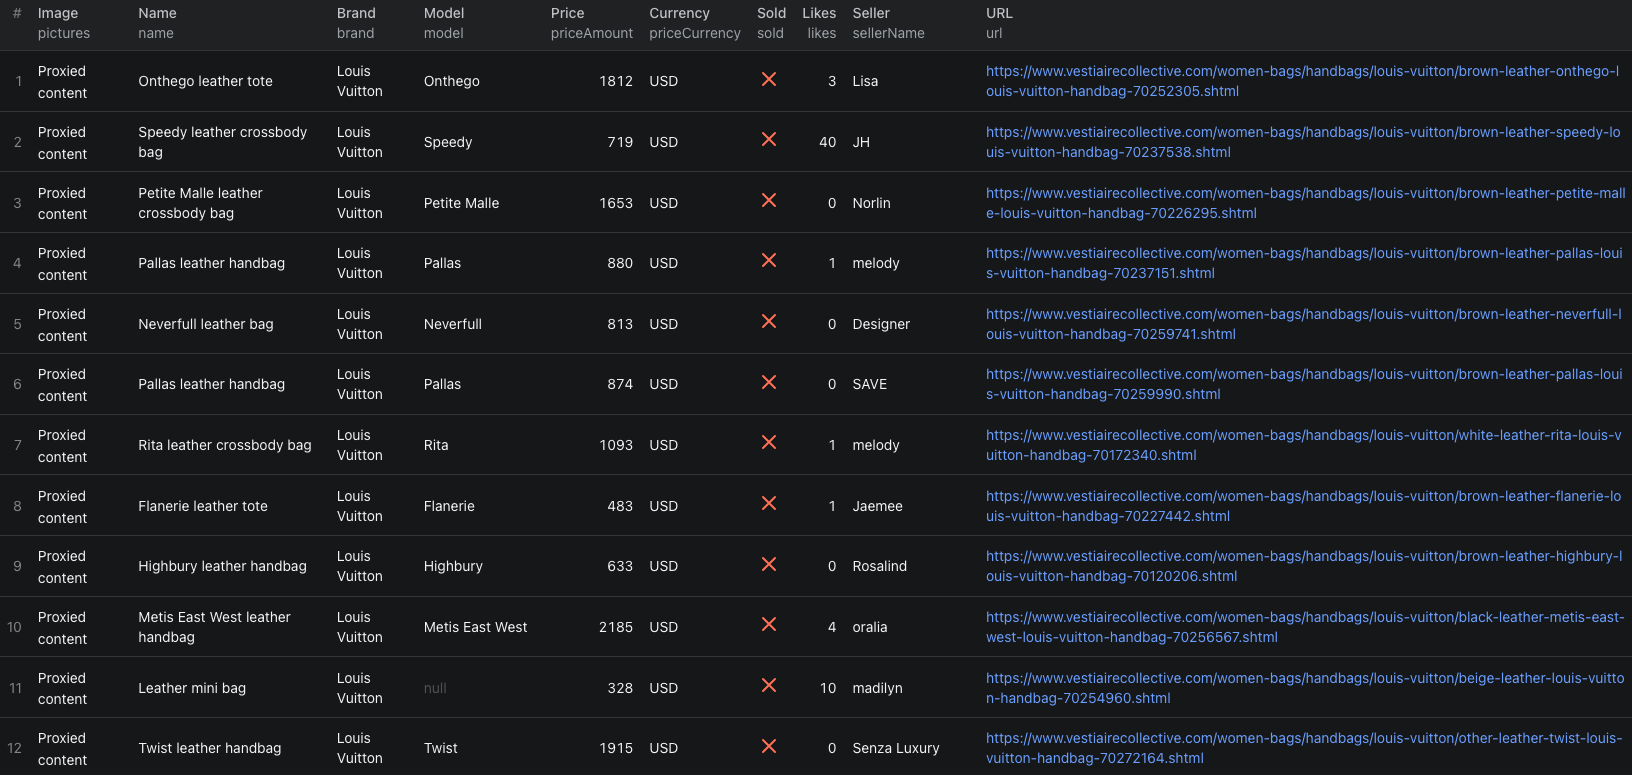Click the seller name 'Senza Luxury'
1632x775 pixels.
[896, 748]
